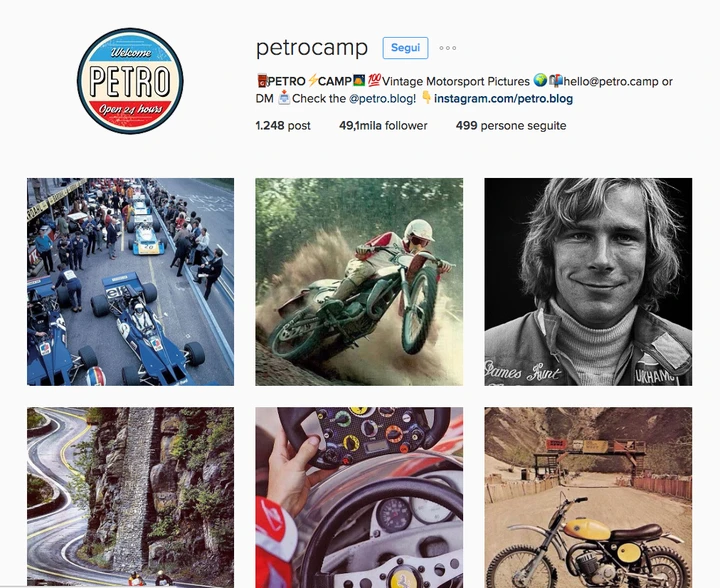
Task: Click the red 100 emoji in bio
Action: (x=374, y=81)
